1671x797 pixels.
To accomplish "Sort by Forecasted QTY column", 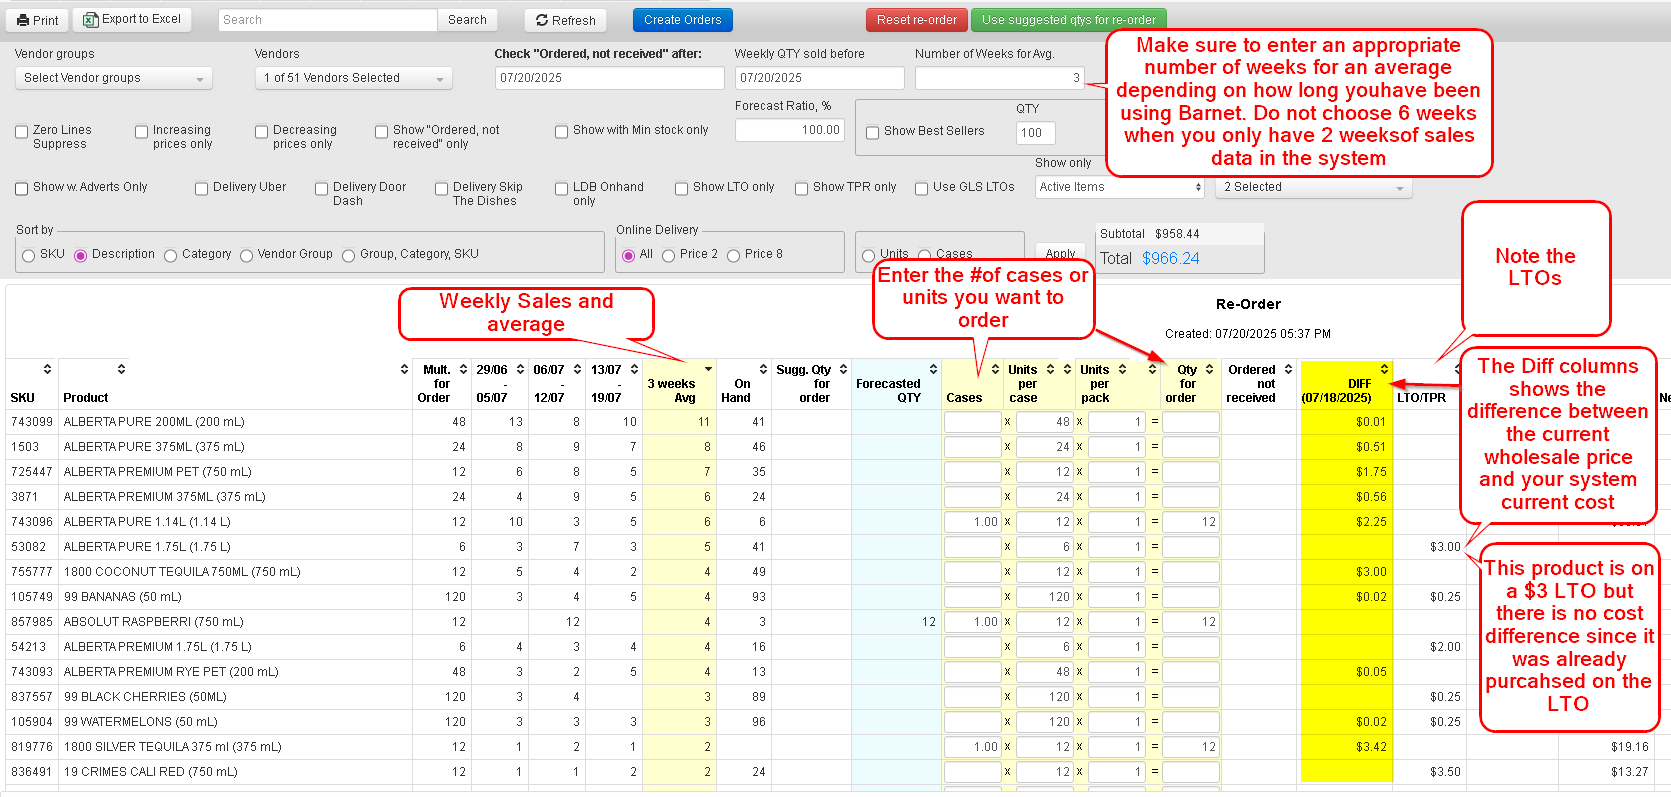I will point(933,369).
